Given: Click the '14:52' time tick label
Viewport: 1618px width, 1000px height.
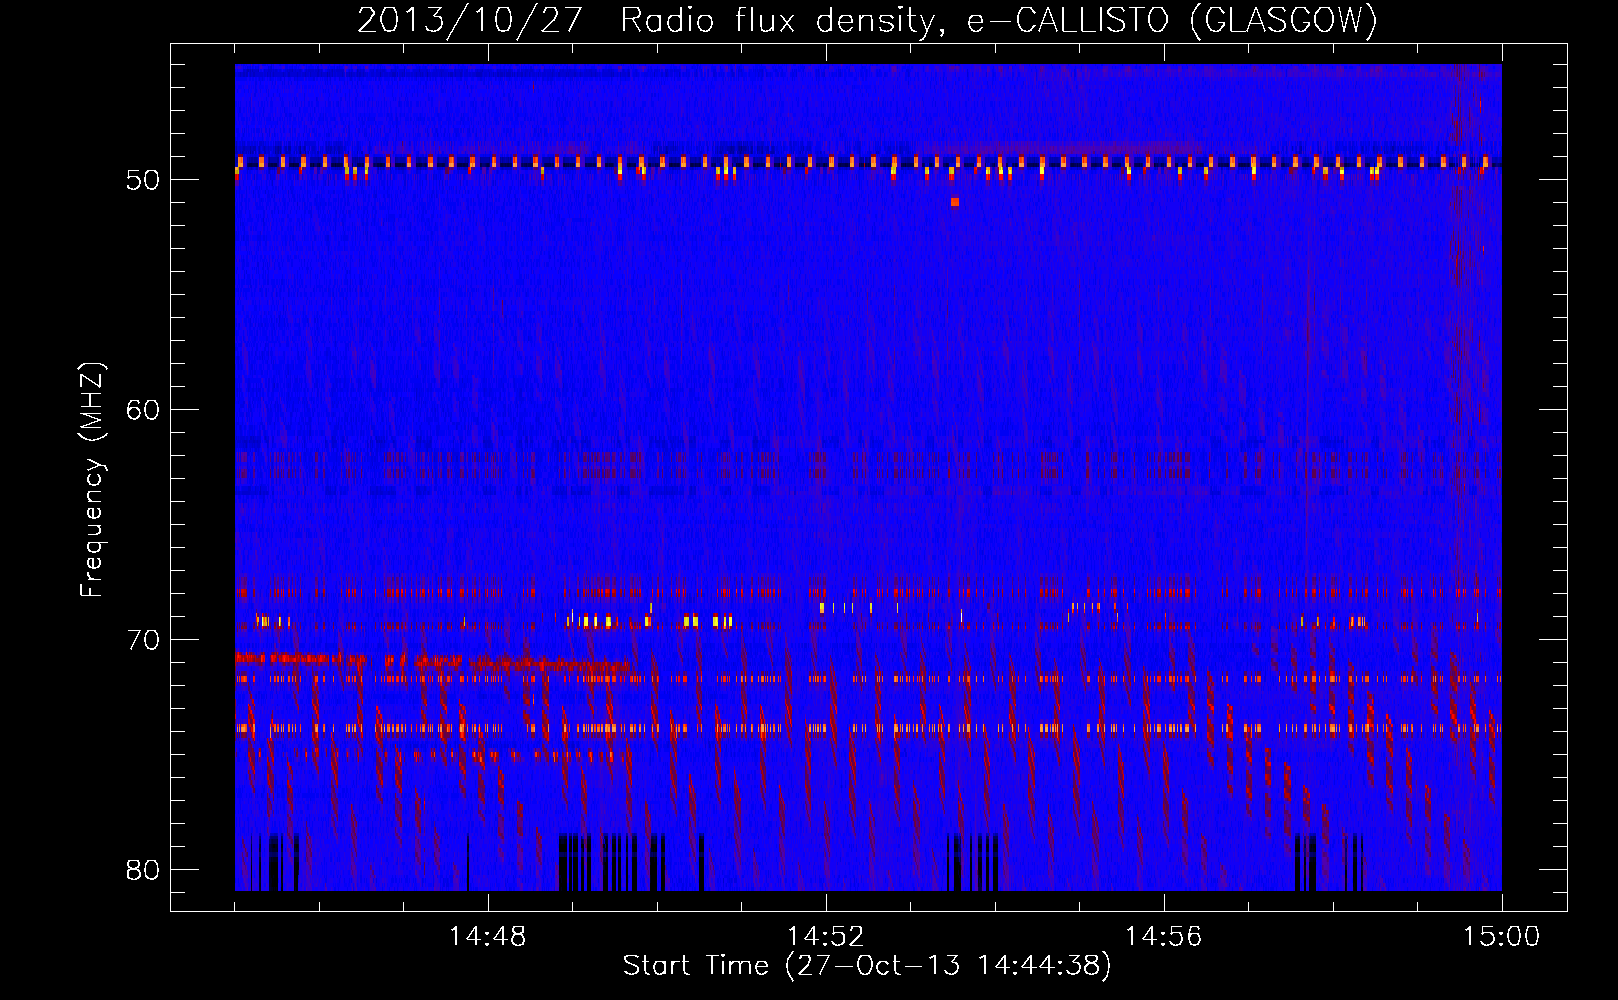Looking at the screenshot, I should pos(826,937).
